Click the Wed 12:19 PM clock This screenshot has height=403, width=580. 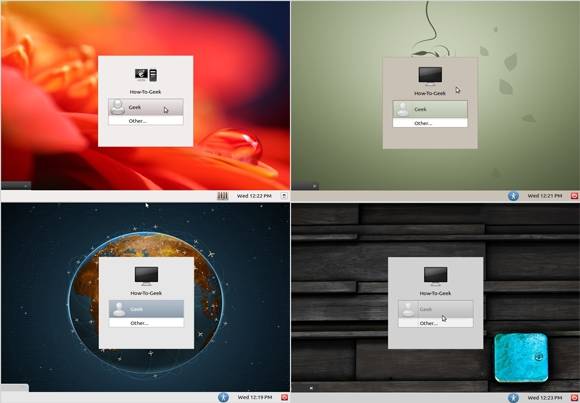[254, 397]
